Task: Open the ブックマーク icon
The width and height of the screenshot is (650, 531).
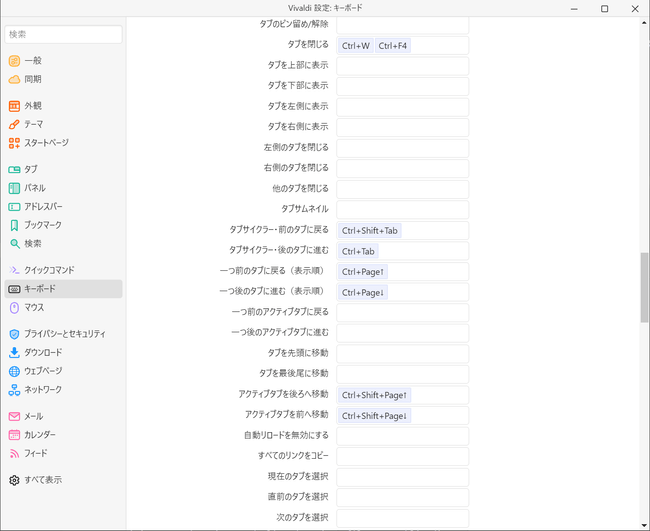Action: click(x=14, y=225)
